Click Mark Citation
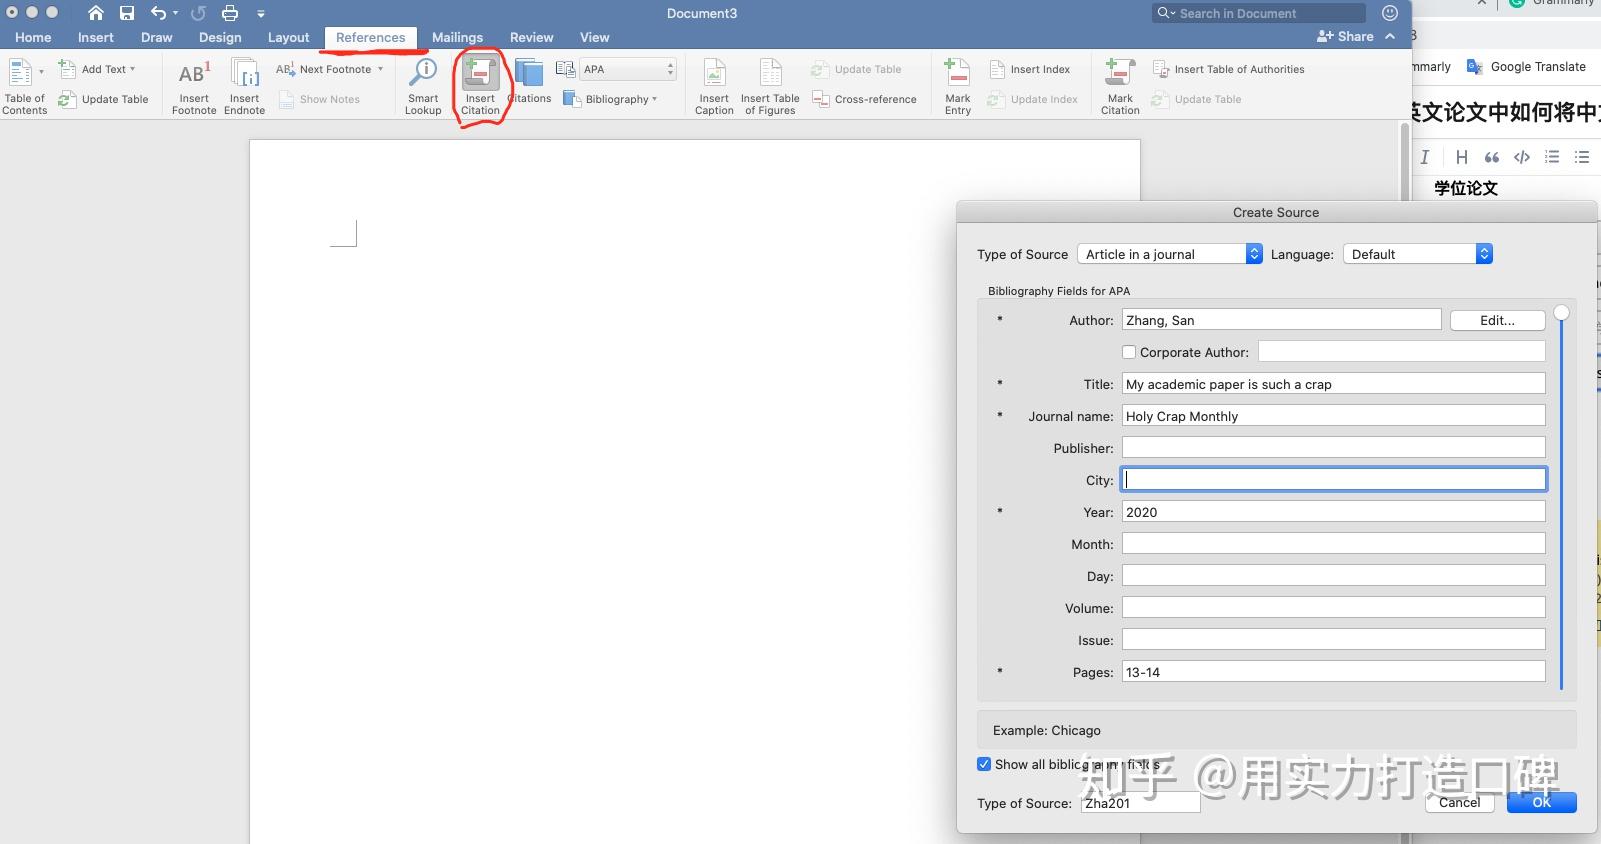Image resolution: width=1601 pixels, height=844 pixels. 1120,86
